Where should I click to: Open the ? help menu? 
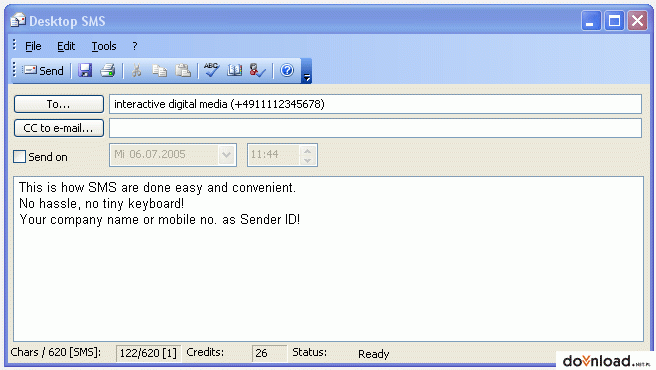[x=135, y=46]
